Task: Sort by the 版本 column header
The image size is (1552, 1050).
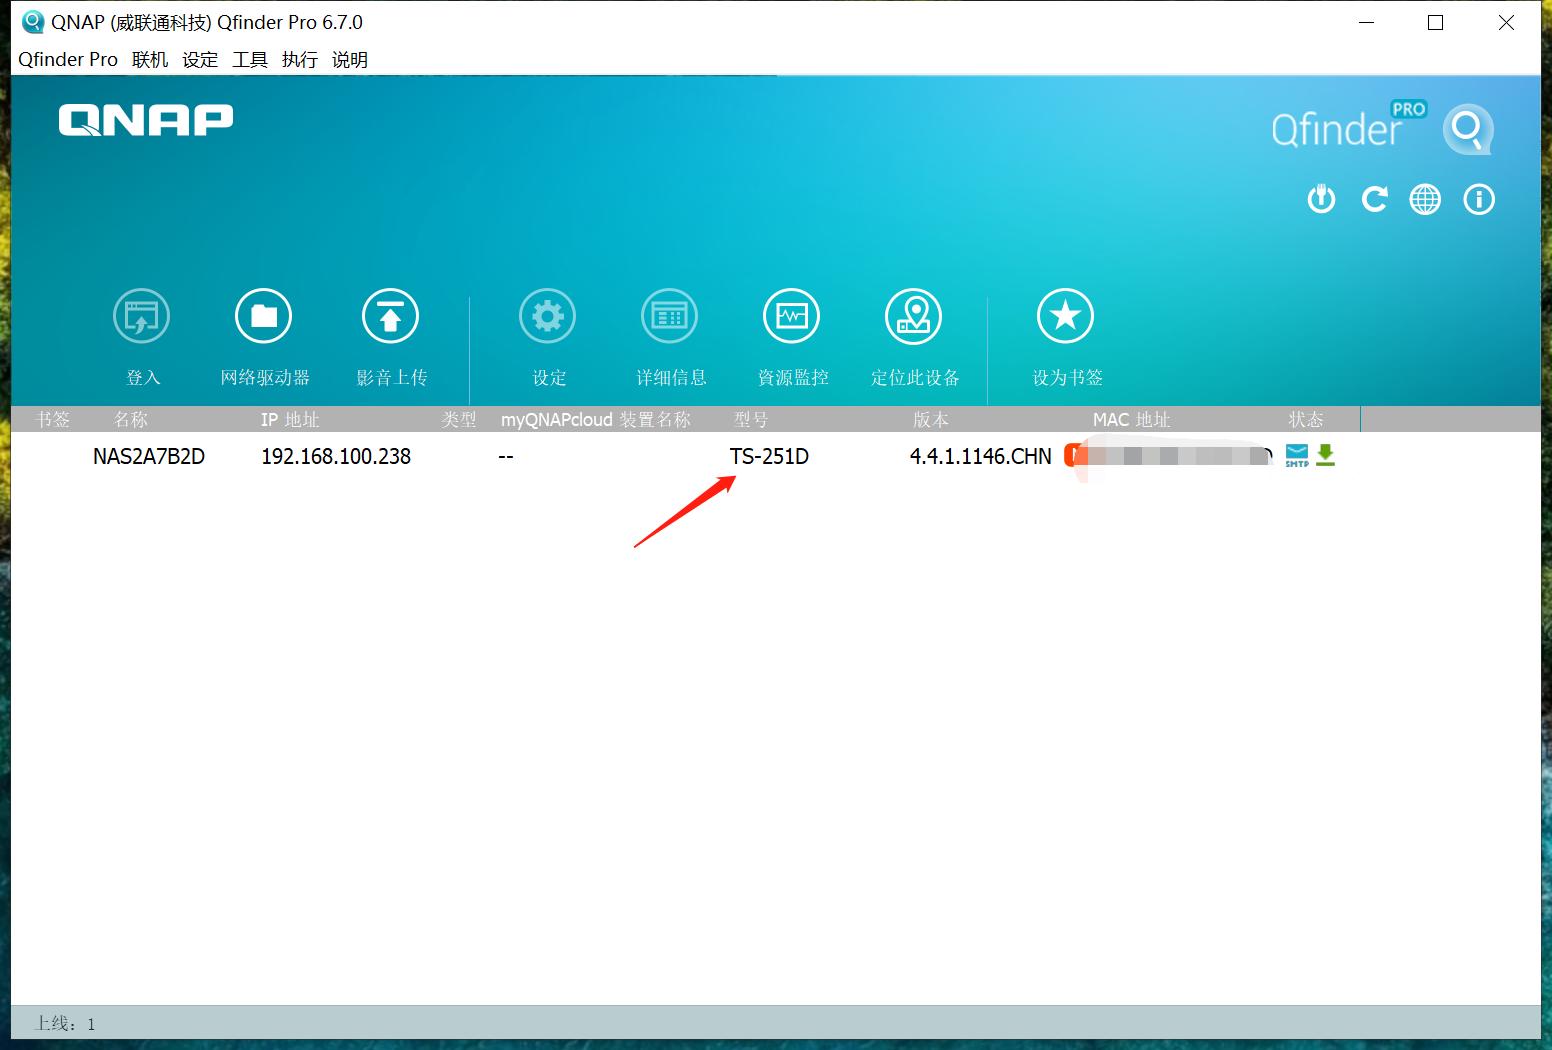Action: point(931,420)
